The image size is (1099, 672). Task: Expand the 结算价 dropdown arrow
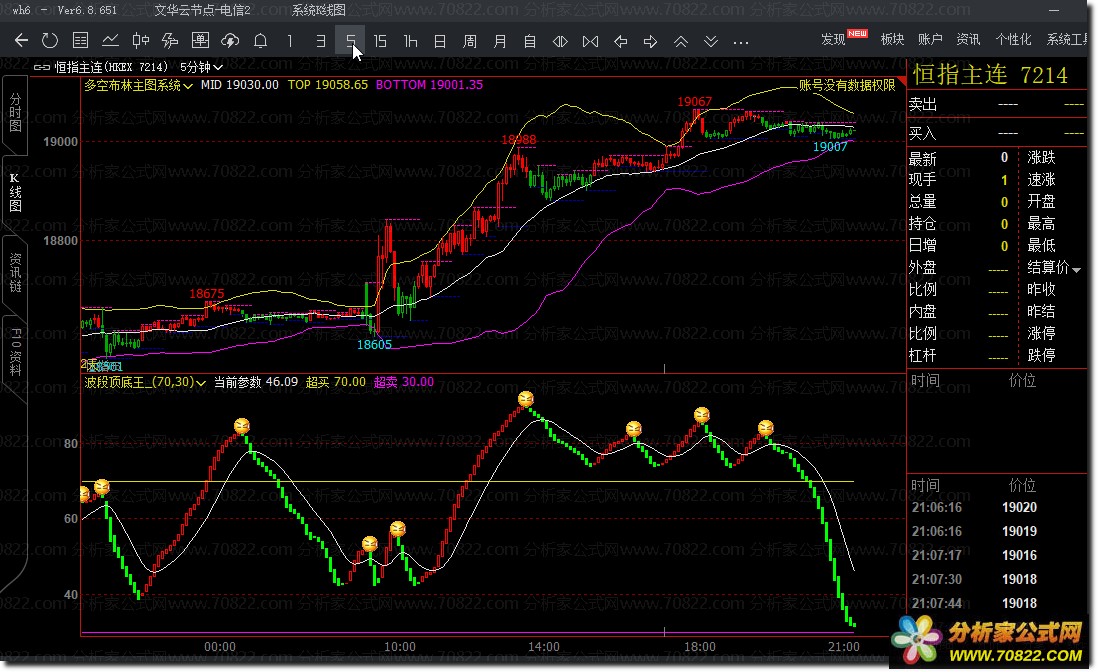click(1077, 269)
